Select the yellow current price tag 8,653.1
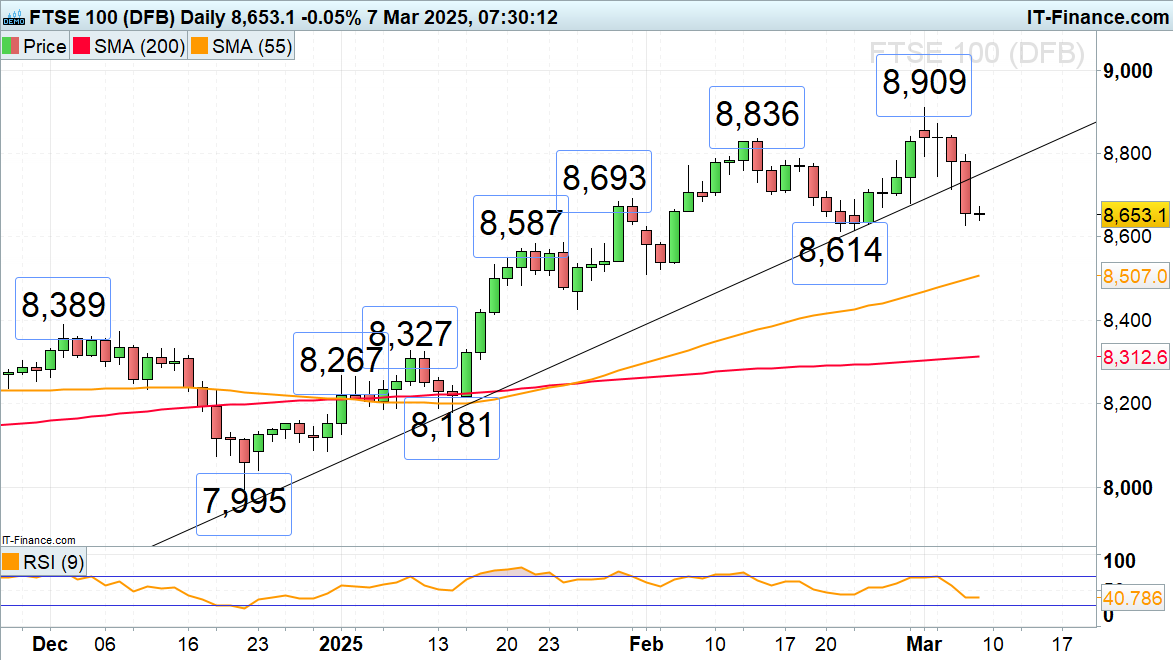This screenshot has width=1173, height=660. point(1135,215)
